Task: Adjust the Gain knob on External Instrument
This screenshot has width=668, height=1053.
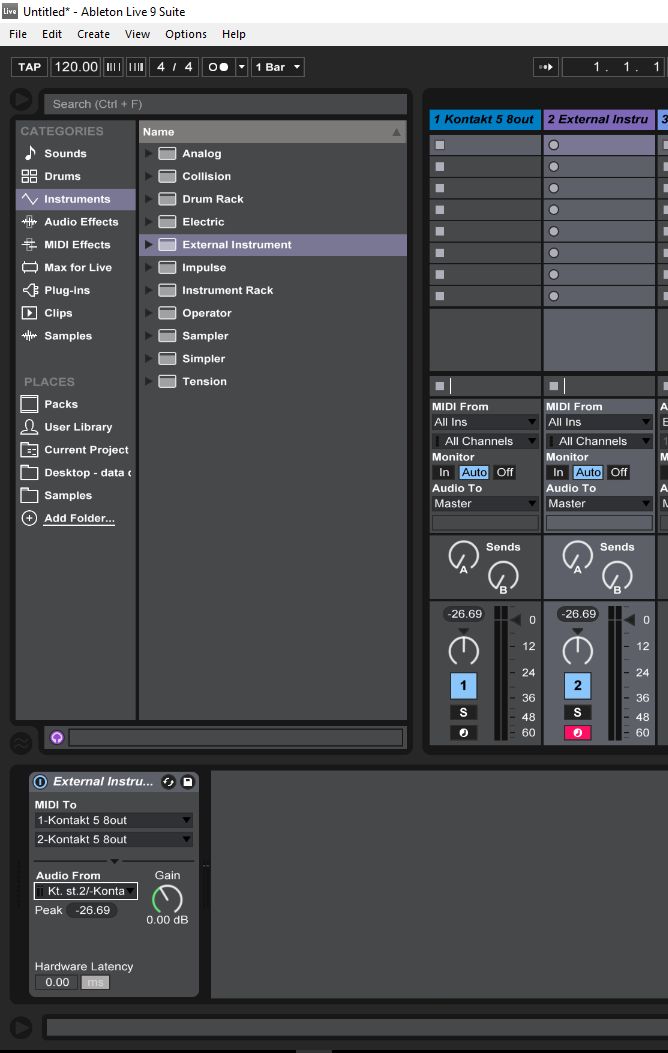Action: [x=167, y=899]
